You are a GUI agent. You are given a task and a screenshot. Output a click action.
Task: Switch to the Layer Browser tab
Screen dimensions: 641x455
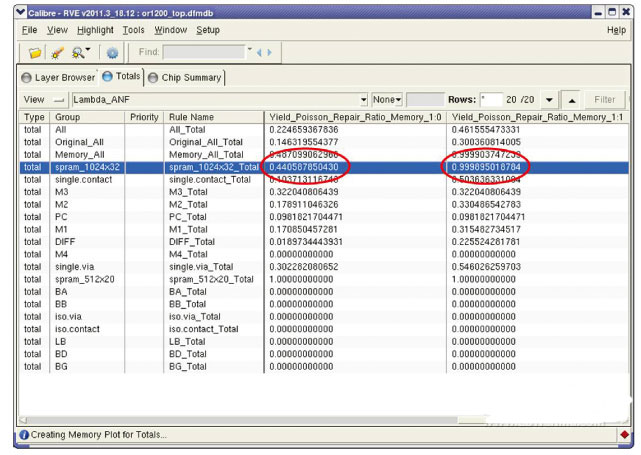point(58,78)
